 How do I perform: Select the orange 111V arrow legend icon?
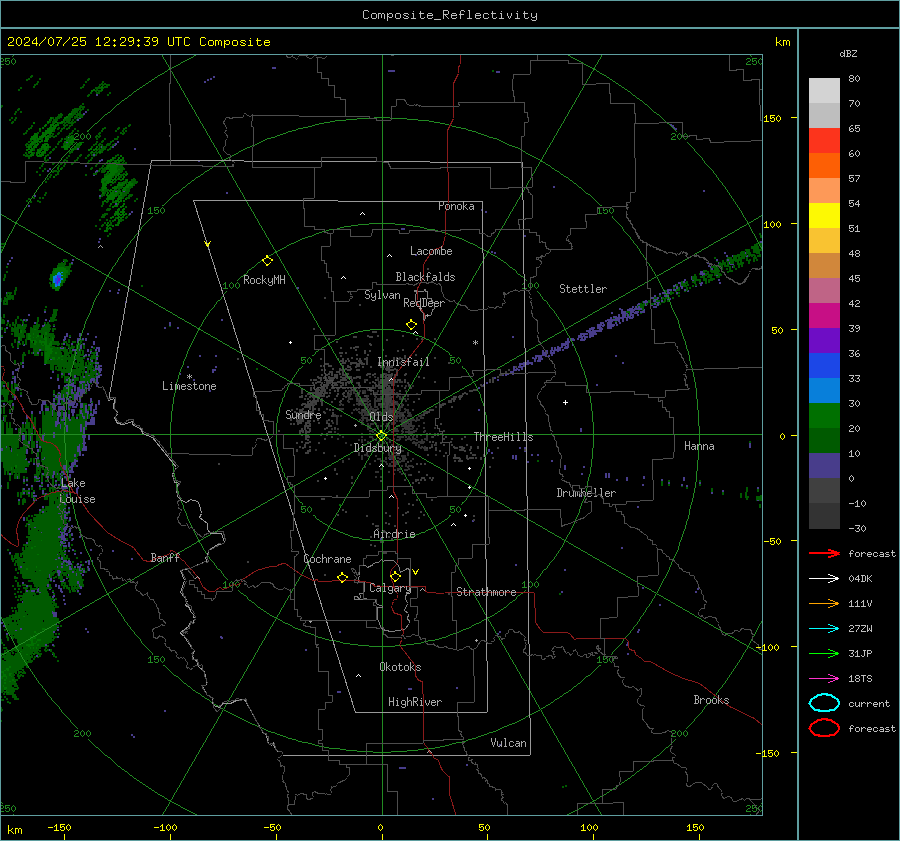coord(824,603)
